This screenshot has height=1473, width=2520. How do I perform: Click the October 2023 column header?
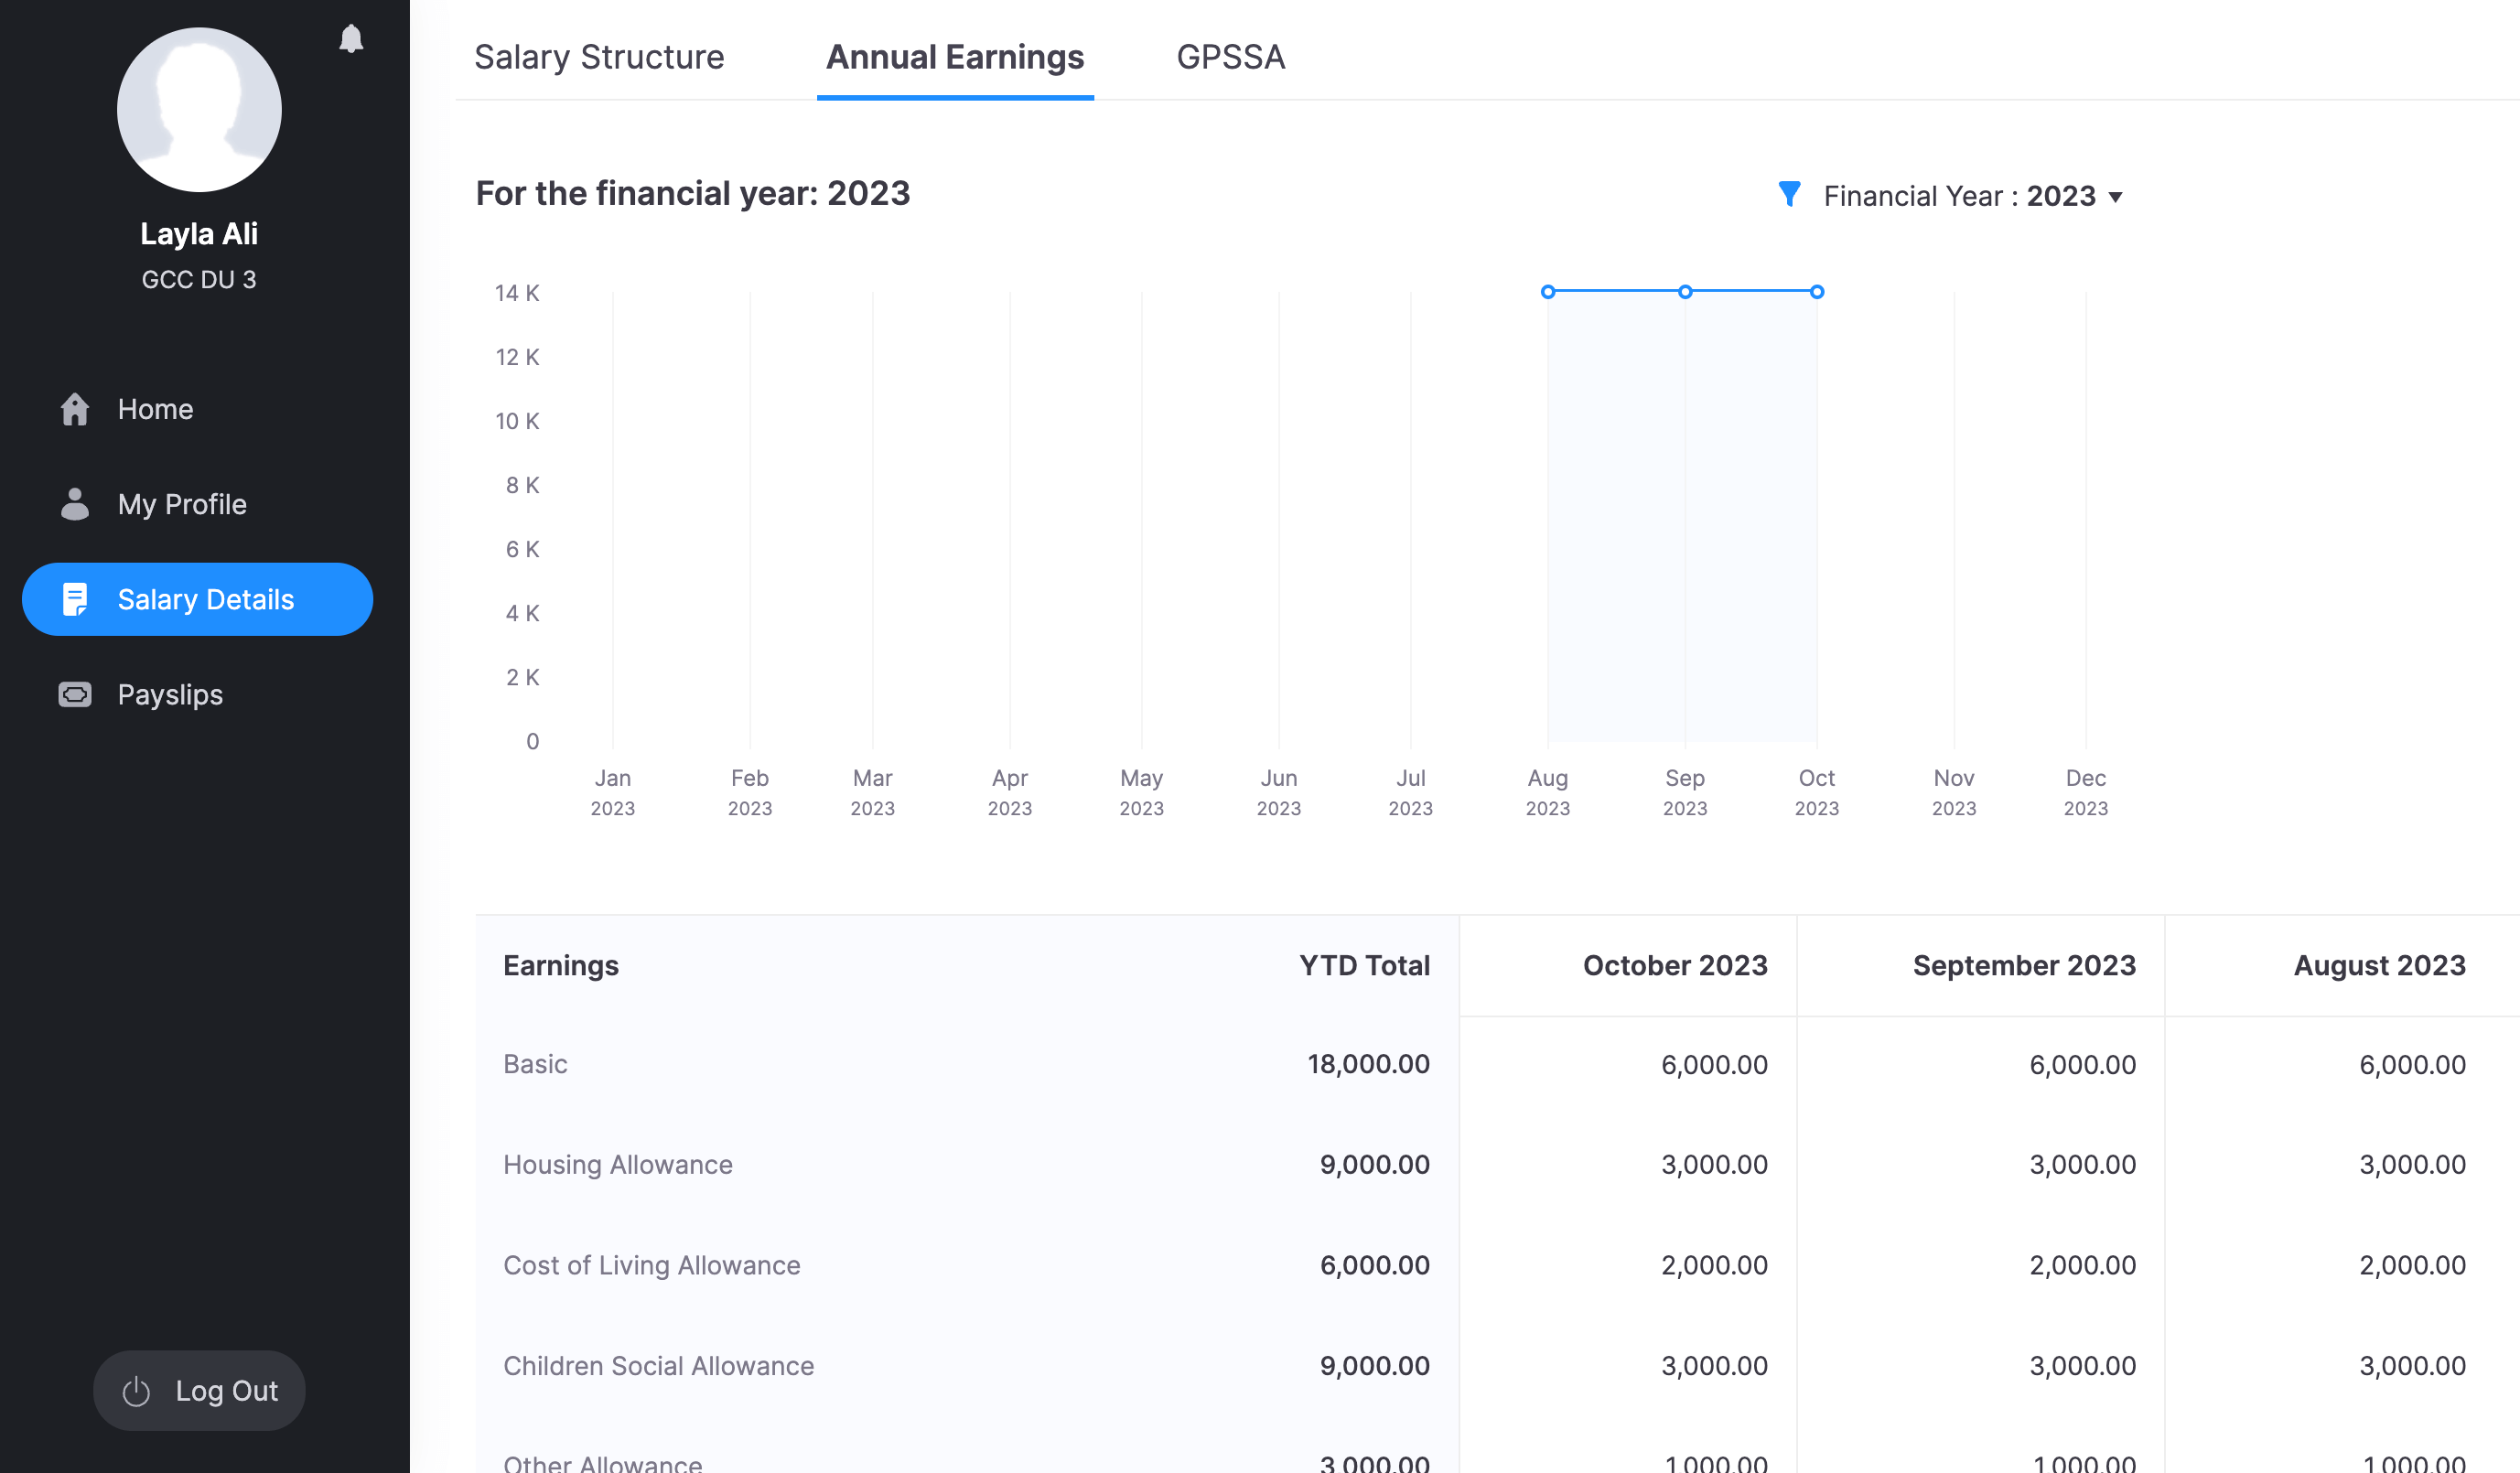[1674, 965]
